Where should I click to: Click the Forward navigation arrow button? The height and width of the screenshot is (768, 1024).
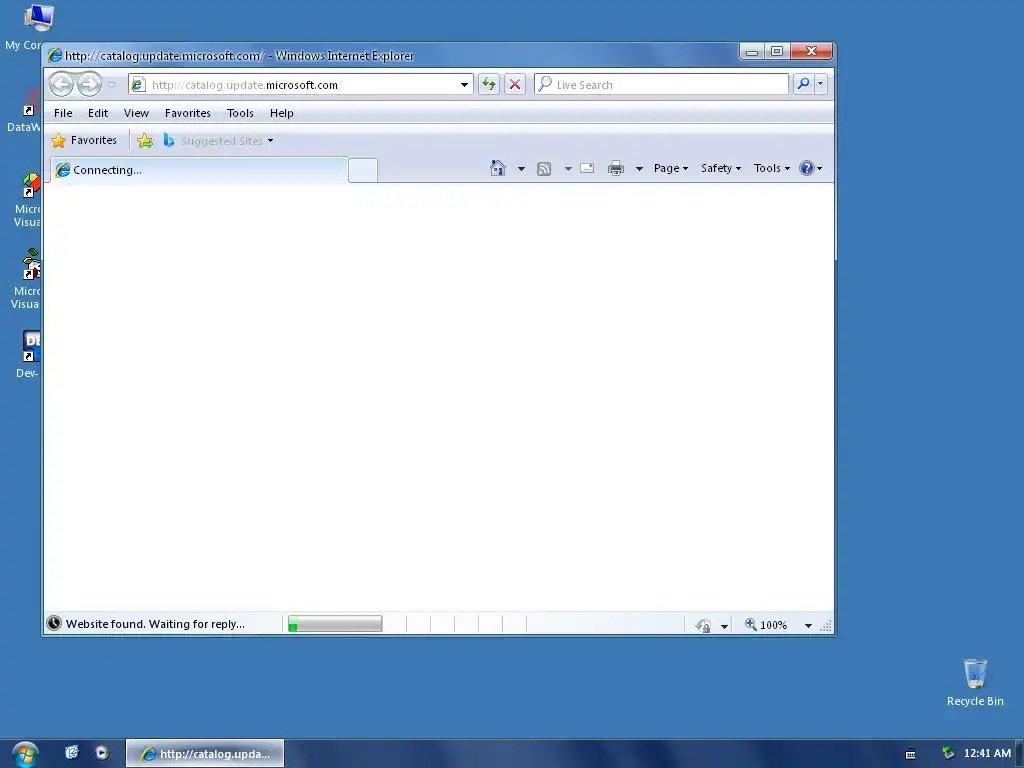(89, 84)
